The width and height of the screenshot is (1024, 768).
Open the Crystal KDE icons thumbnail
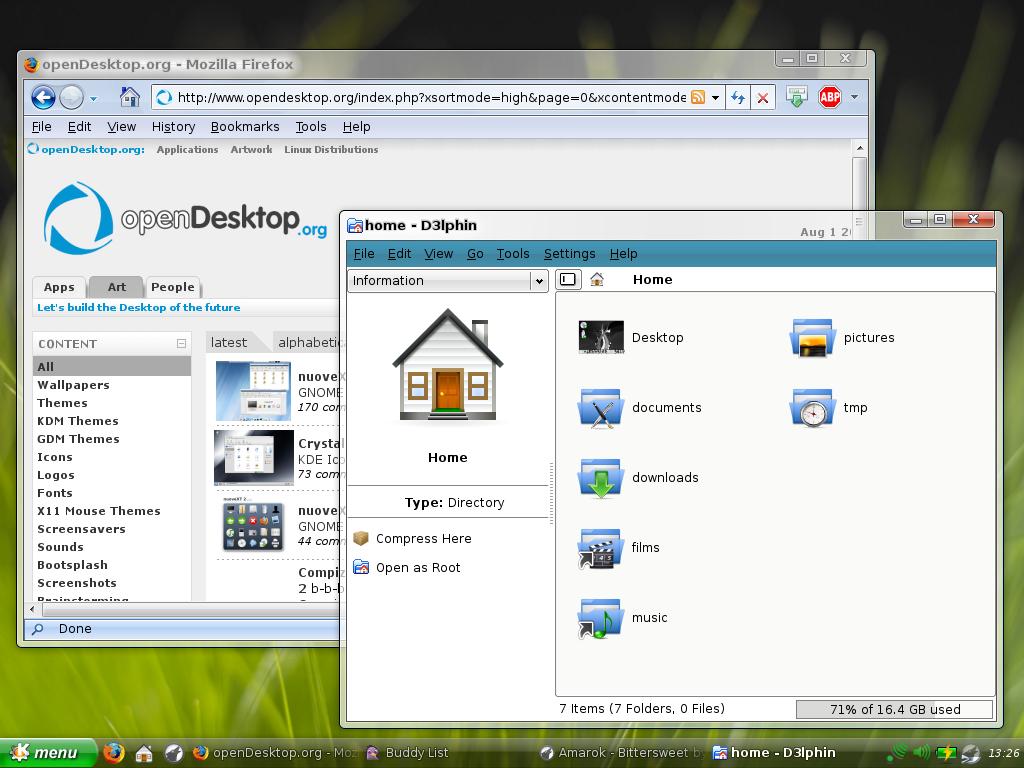pyautogui.click(x=253, y=457)
